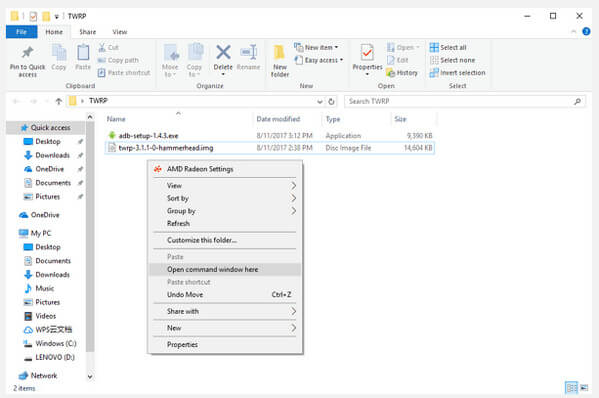
Task: Click the Select none option
Action: (453, 60)
